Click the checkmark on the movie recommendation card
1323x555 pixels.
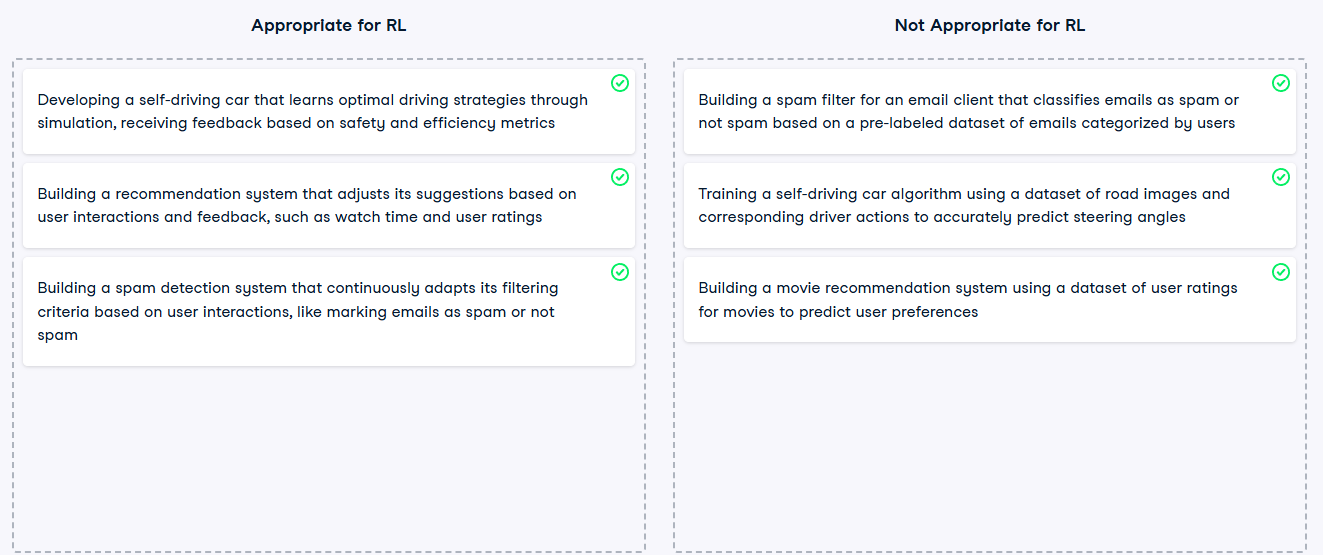click(1281, 271)
